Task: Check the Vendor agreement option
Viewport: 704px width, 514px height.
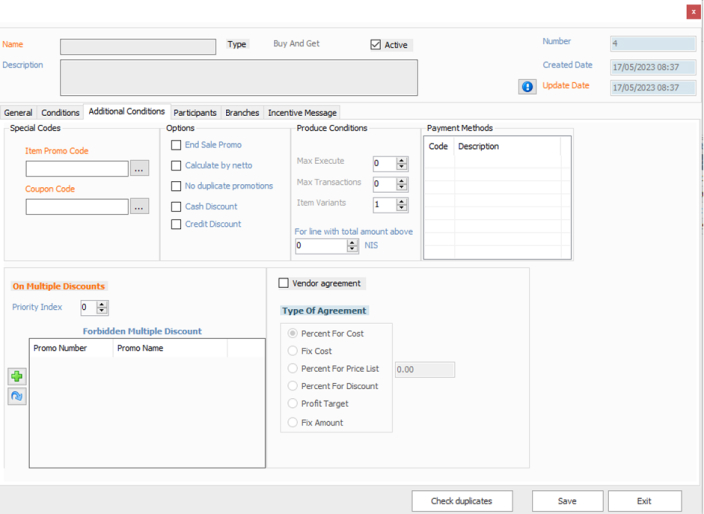Action: pyautogui.click(x=284, y=283)
